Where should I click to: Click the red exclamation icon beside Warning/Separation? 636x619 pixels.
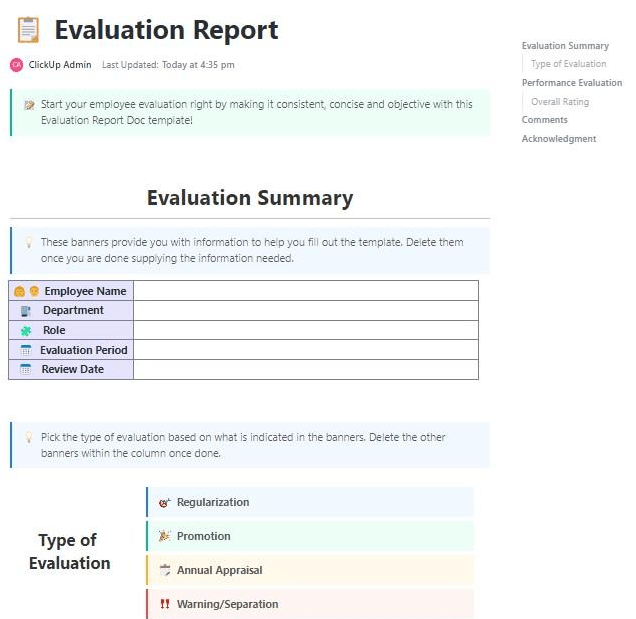click(164, 604)
